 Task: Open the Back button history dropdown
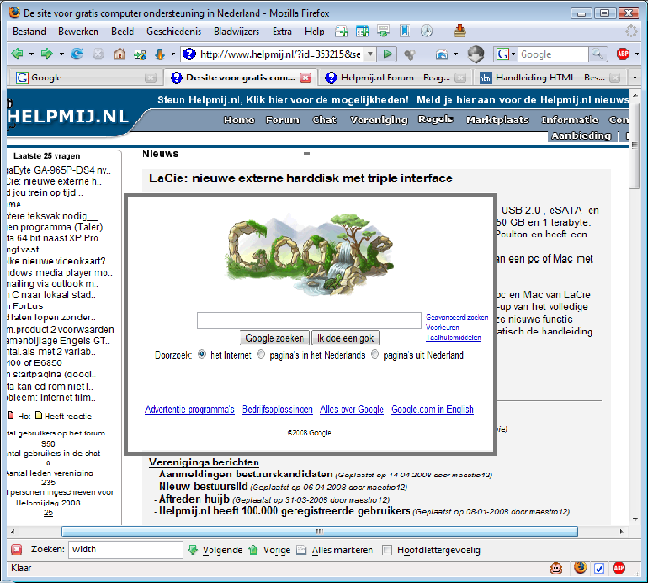point(31,54)
